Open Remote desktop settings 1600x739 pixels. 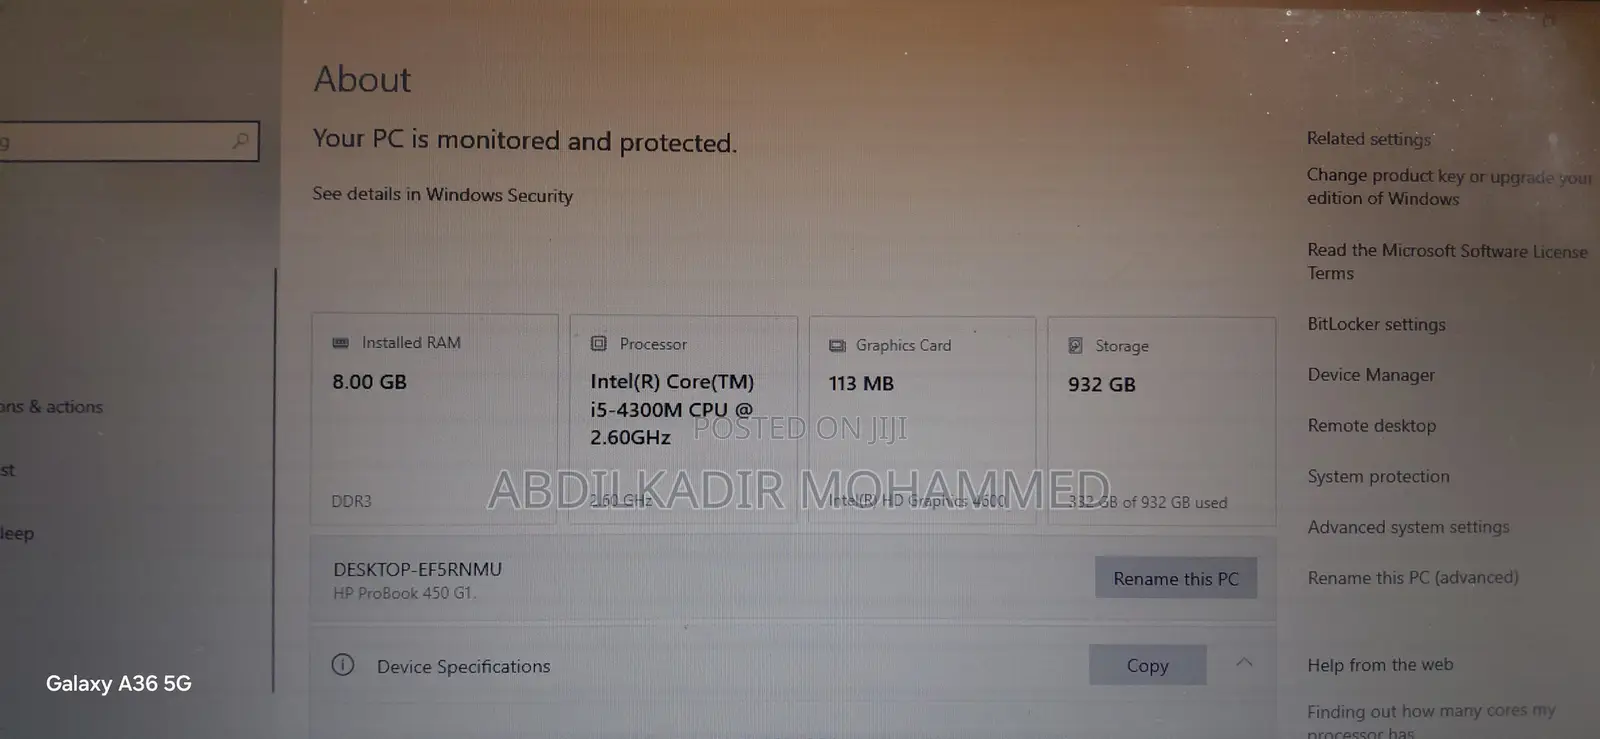[x=1372, y=426]
